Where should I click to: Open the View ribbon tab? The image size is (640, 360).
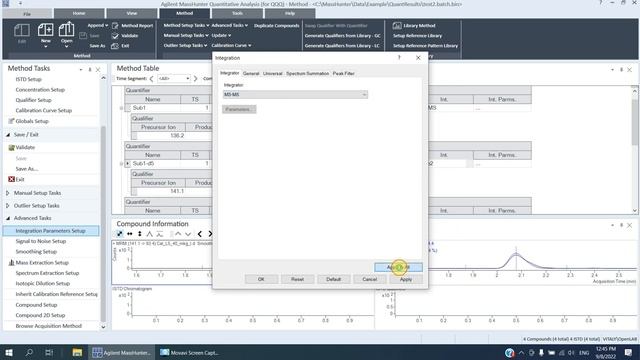coord(131,13)
